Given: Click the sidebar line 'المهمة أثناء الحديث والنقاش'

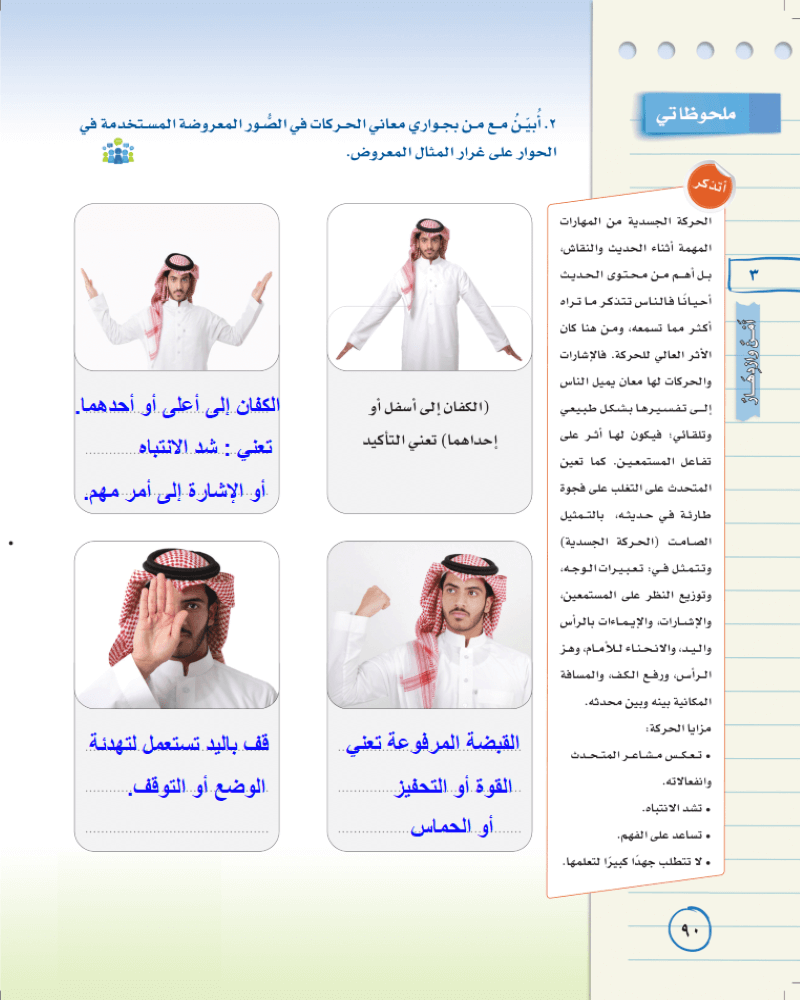Looking at the screenshot, I should pos(635,248).
